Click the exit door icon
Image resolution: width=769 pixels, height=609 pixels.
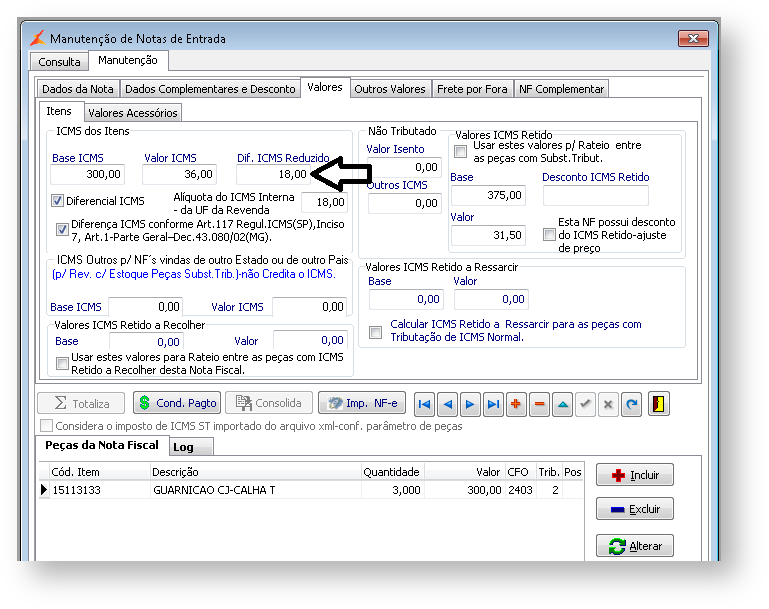pyautogui.click(x=660, y=404)
